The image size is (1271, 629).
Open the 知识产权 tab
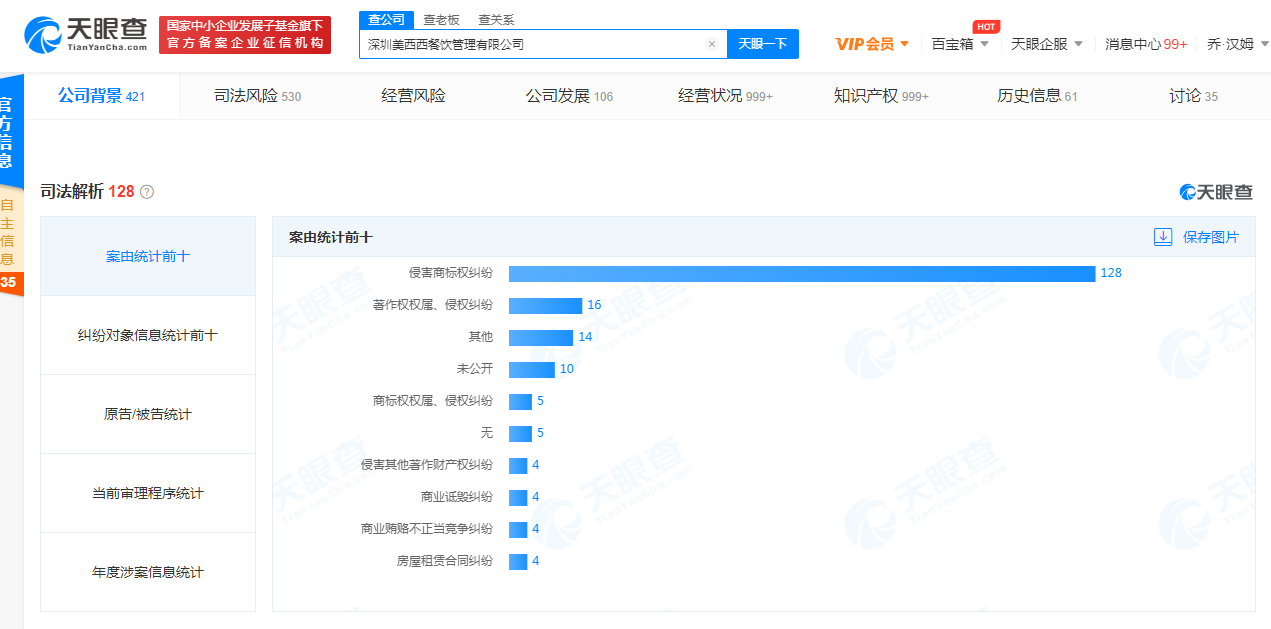point(881,96)
